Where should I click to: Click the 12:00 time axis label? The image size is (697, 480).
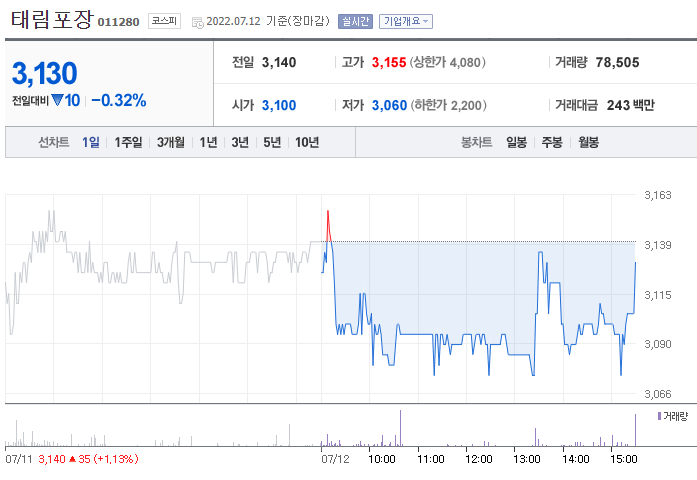tap(479, 459)
